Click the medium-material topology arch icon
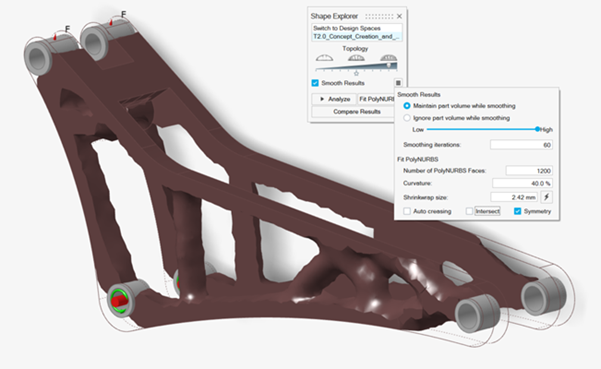This screenshot has height=369, width=601. pos(356,58)
